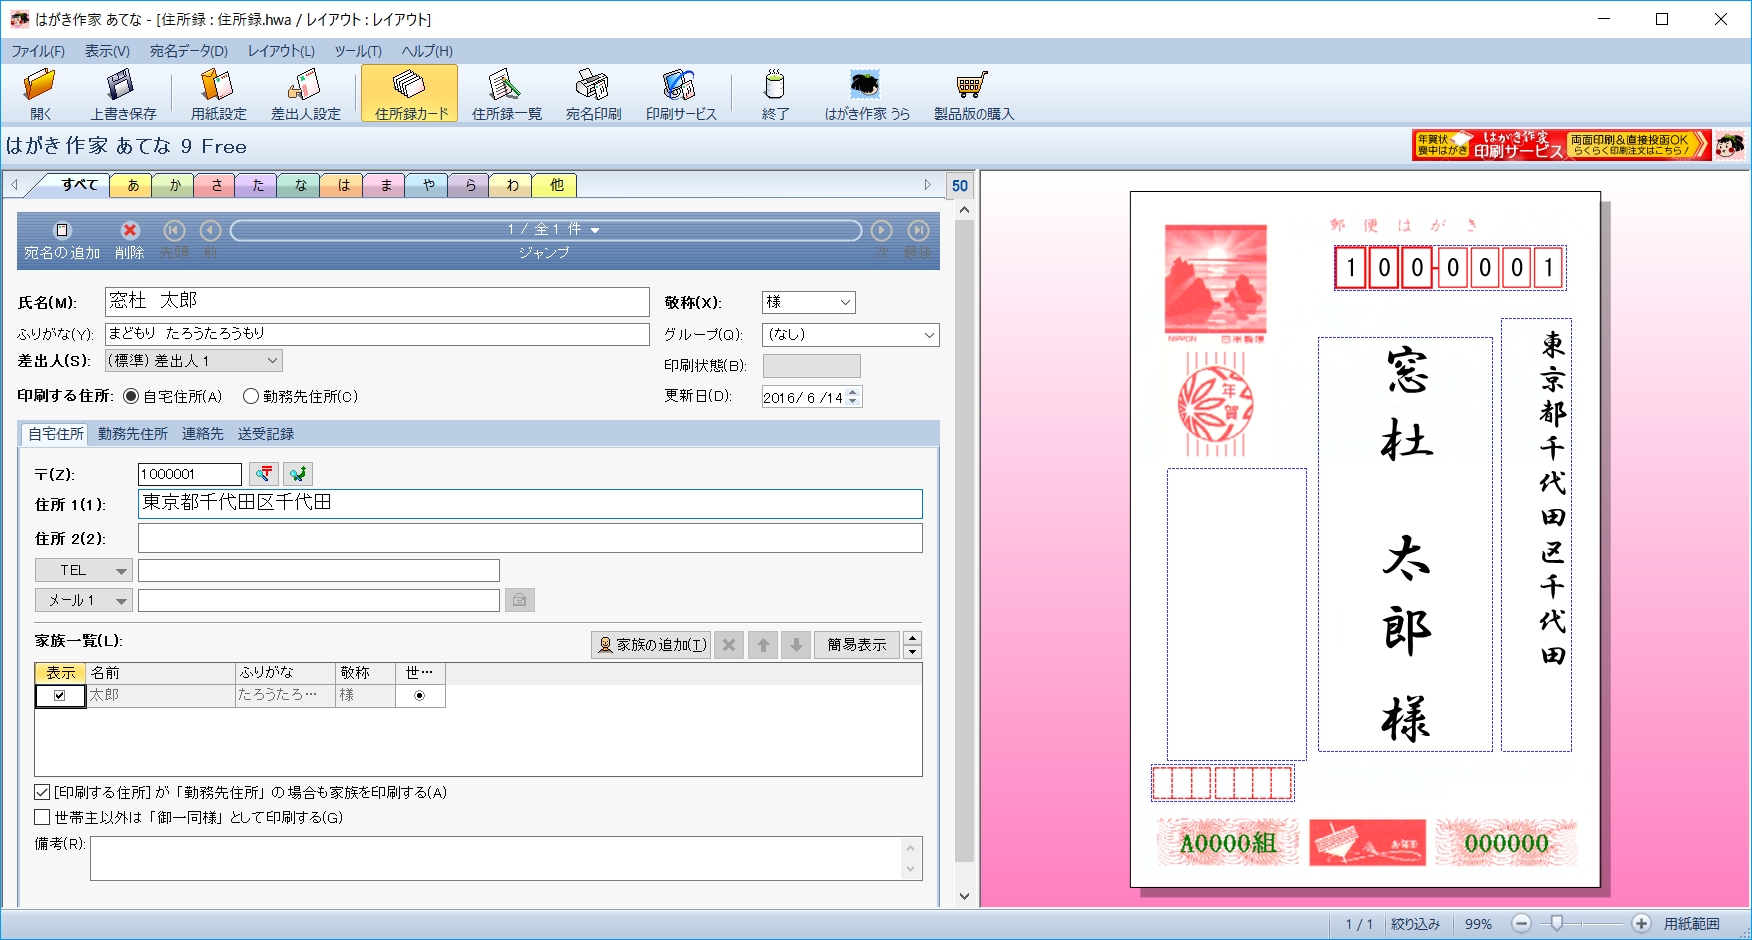Add a new recipient with 宛名の追加

pyautogui.click(x=62, y=241)
